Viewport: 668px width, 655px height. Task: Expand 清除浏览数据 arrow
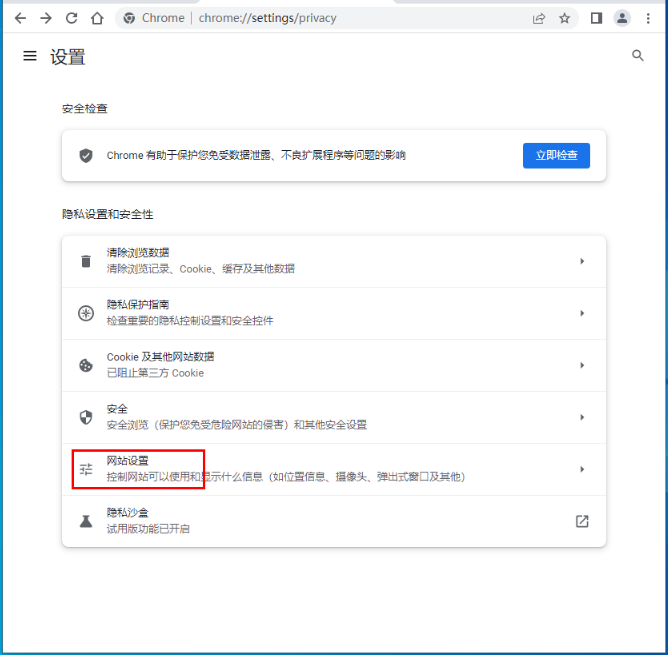(582, 261)
